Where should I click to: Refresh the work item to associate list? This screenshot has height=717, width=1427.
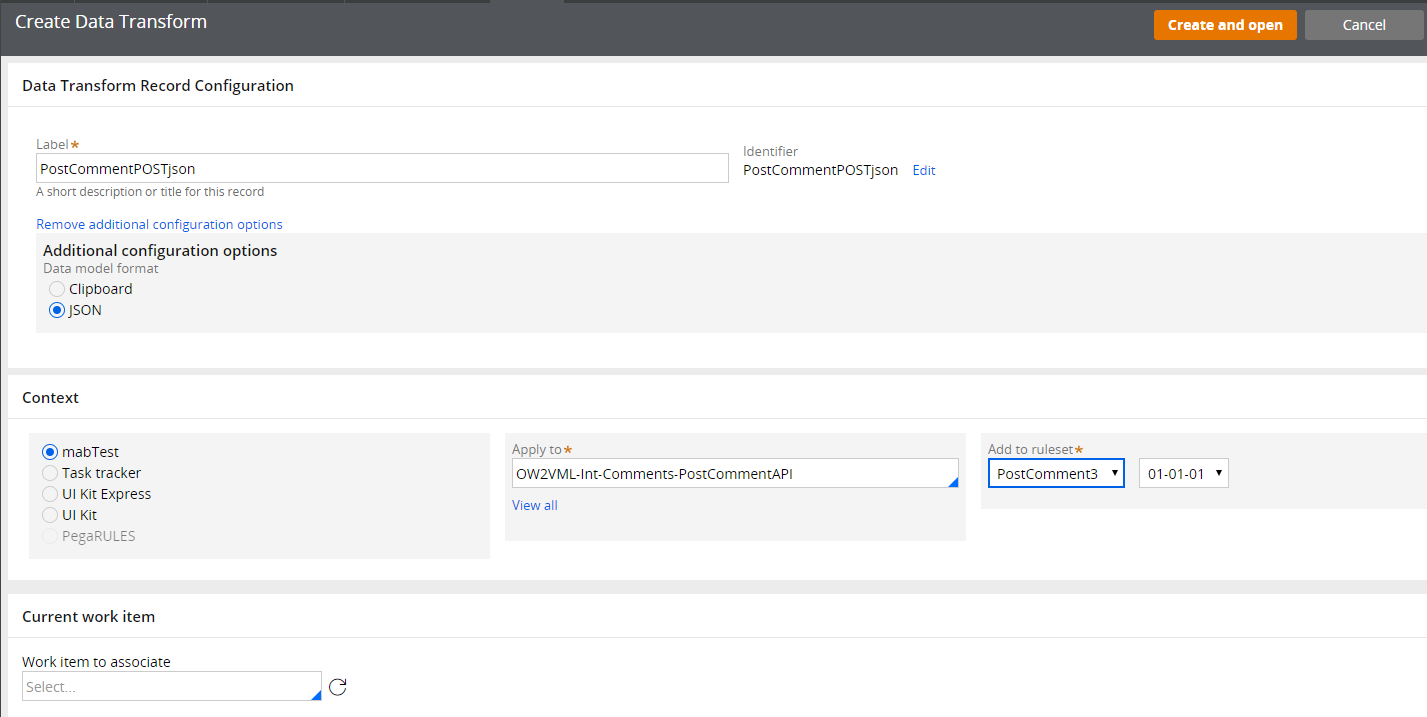[x=338, y=686]
